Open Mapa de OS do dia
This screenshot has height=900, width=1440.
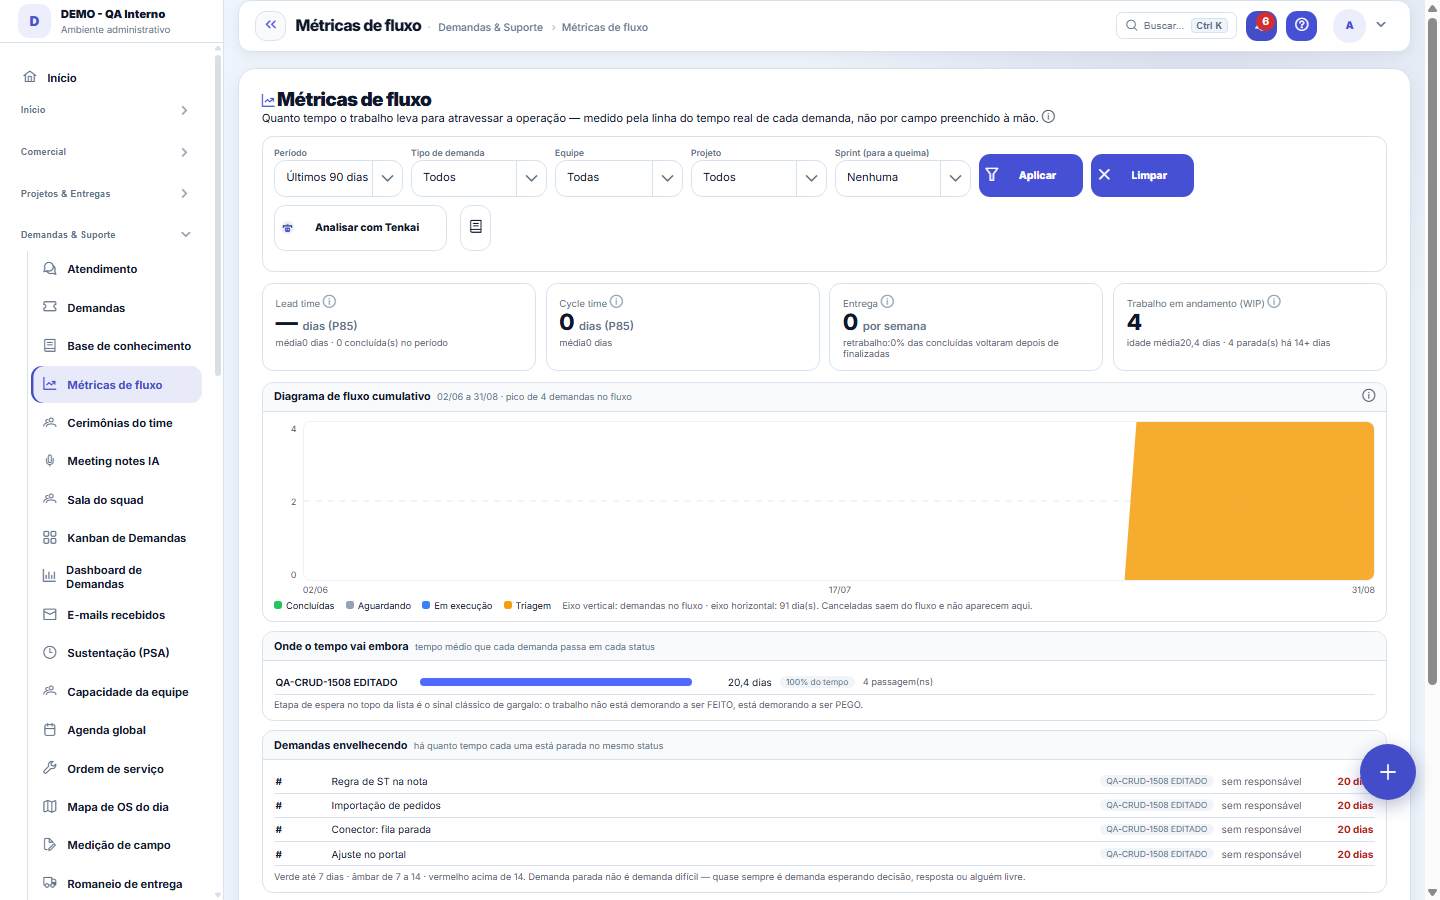(116, 807)
